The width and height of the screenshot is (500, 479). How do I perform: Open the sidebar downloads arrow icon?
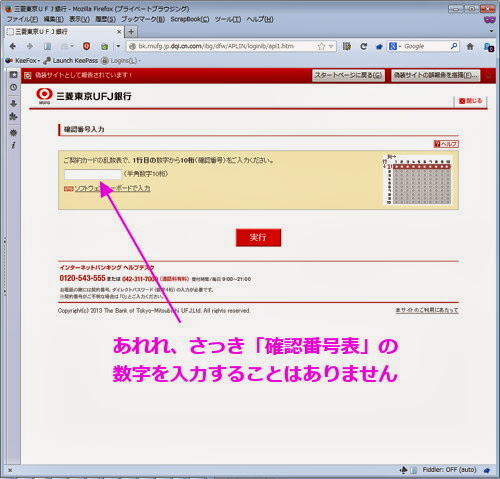point(13,103)
